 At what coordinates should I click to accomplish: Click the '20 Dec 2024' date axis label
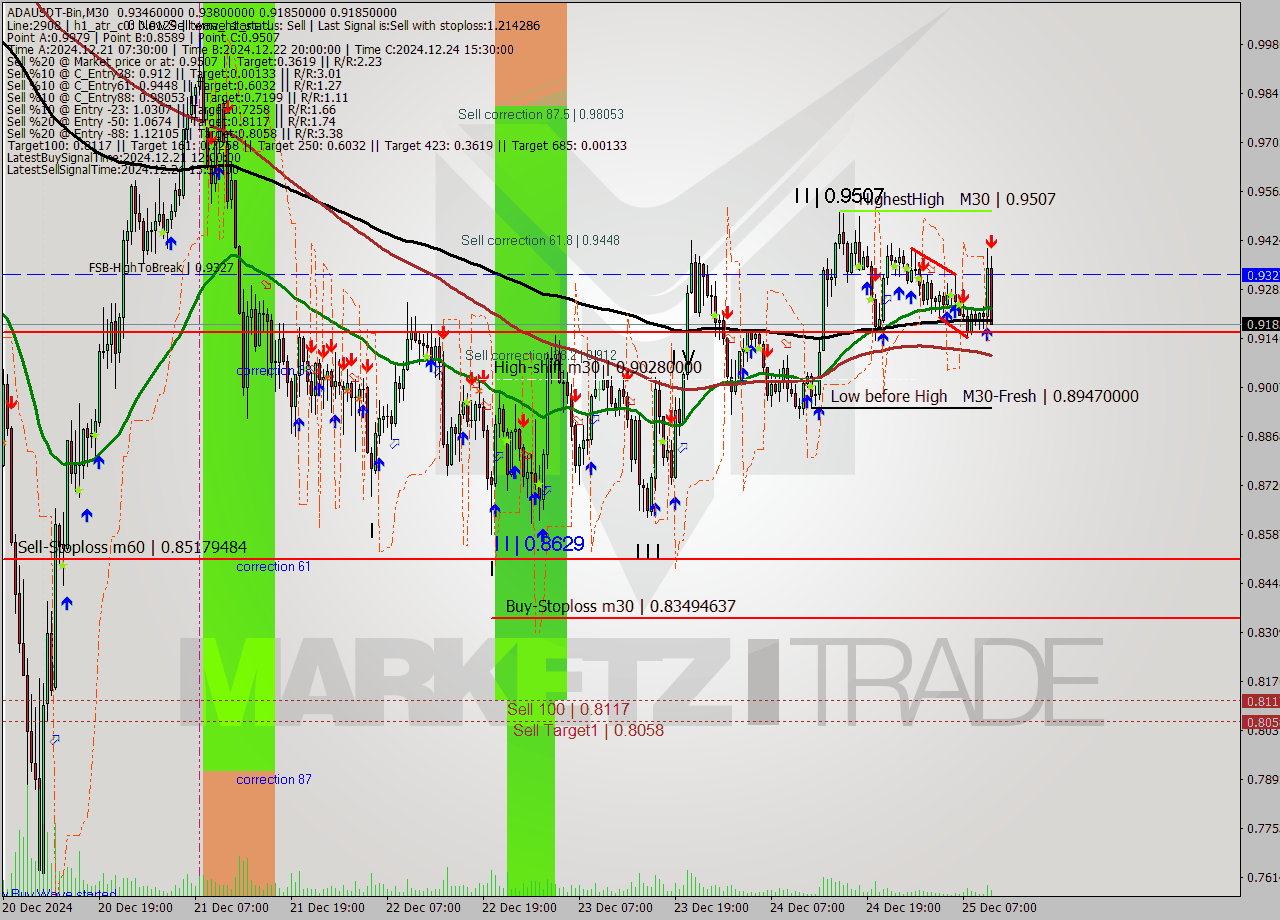(x=38, y=908)
